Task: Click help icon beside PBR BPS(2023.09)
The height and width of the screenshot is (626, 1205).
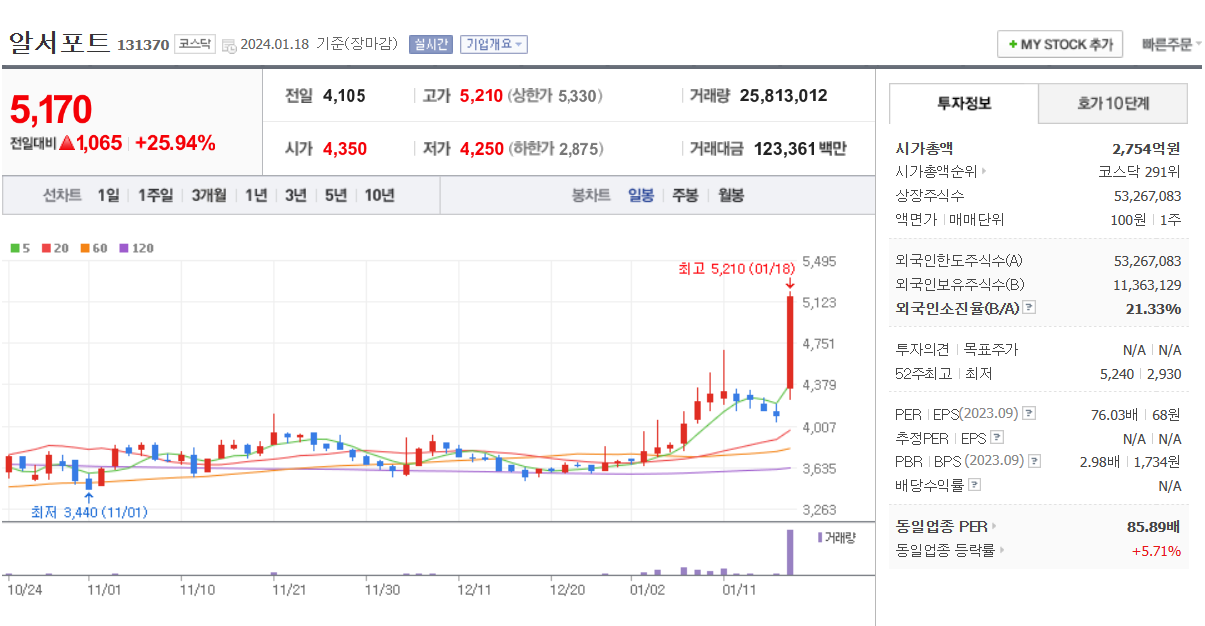Action: coord(1034,461)
